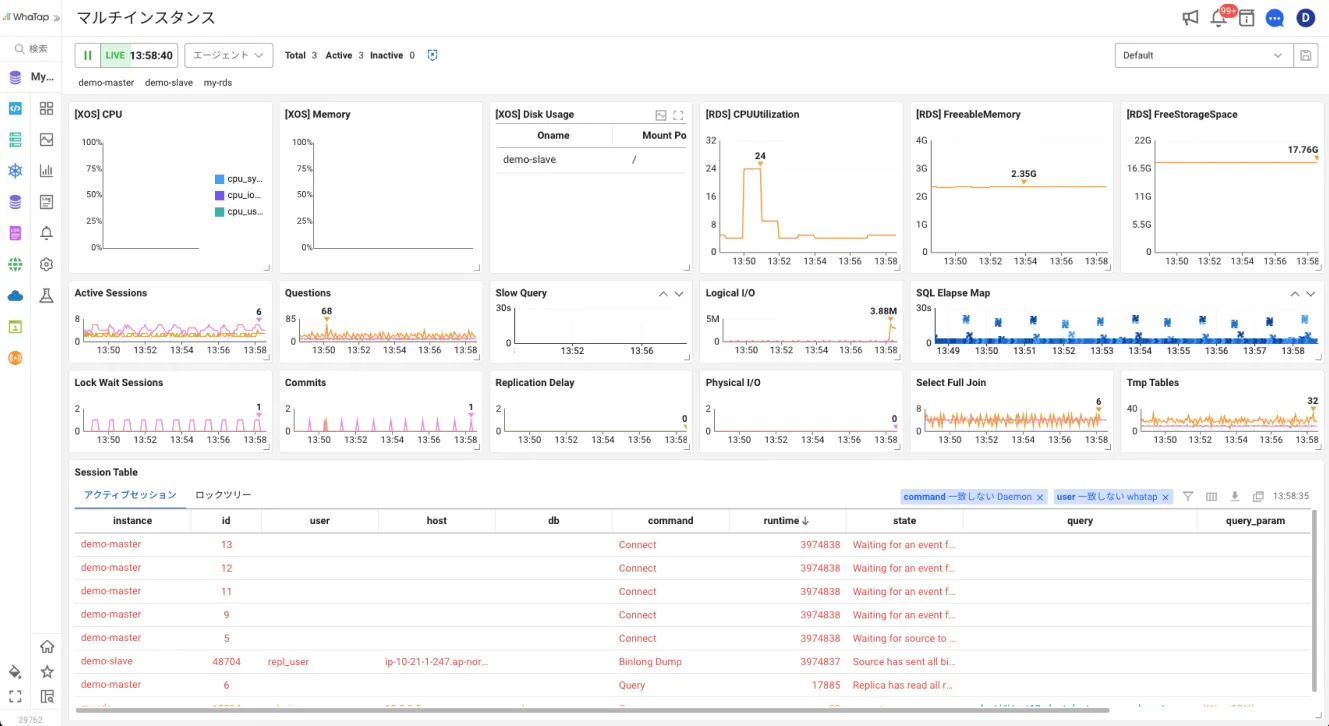The image size is (1329, 726).
Task: Open the announcements megaphone icon
Action: click(x=1190, y=18)
